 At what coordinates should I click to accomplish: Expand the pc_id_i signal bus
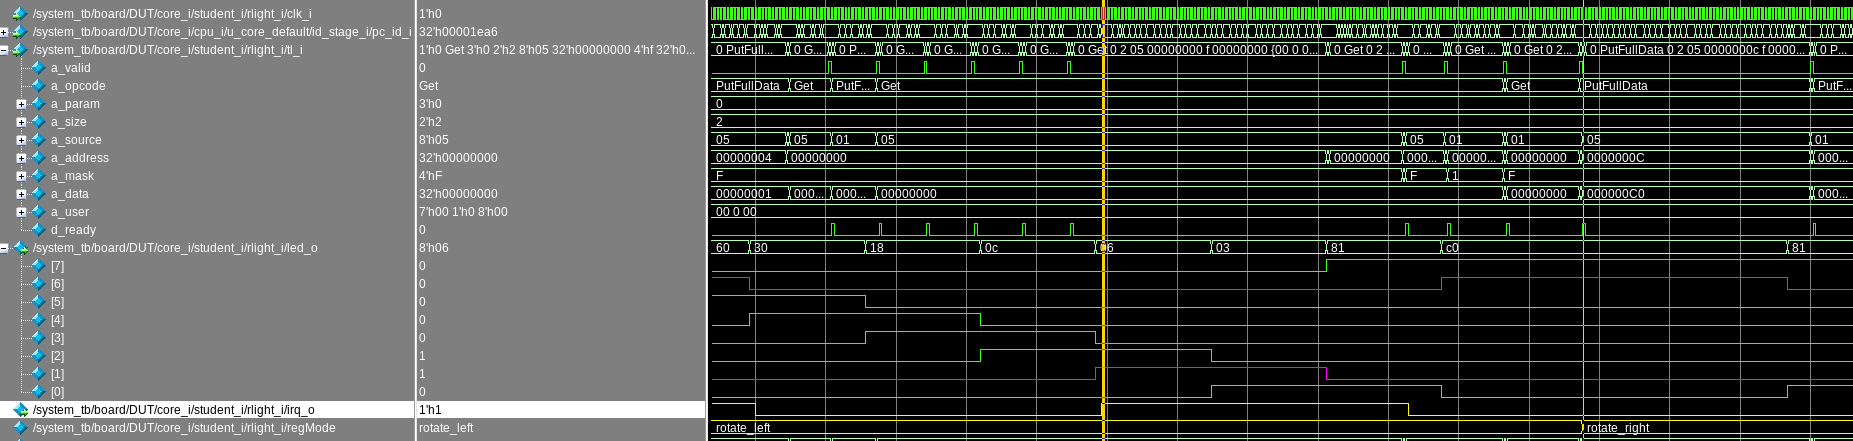coord(5,32)
